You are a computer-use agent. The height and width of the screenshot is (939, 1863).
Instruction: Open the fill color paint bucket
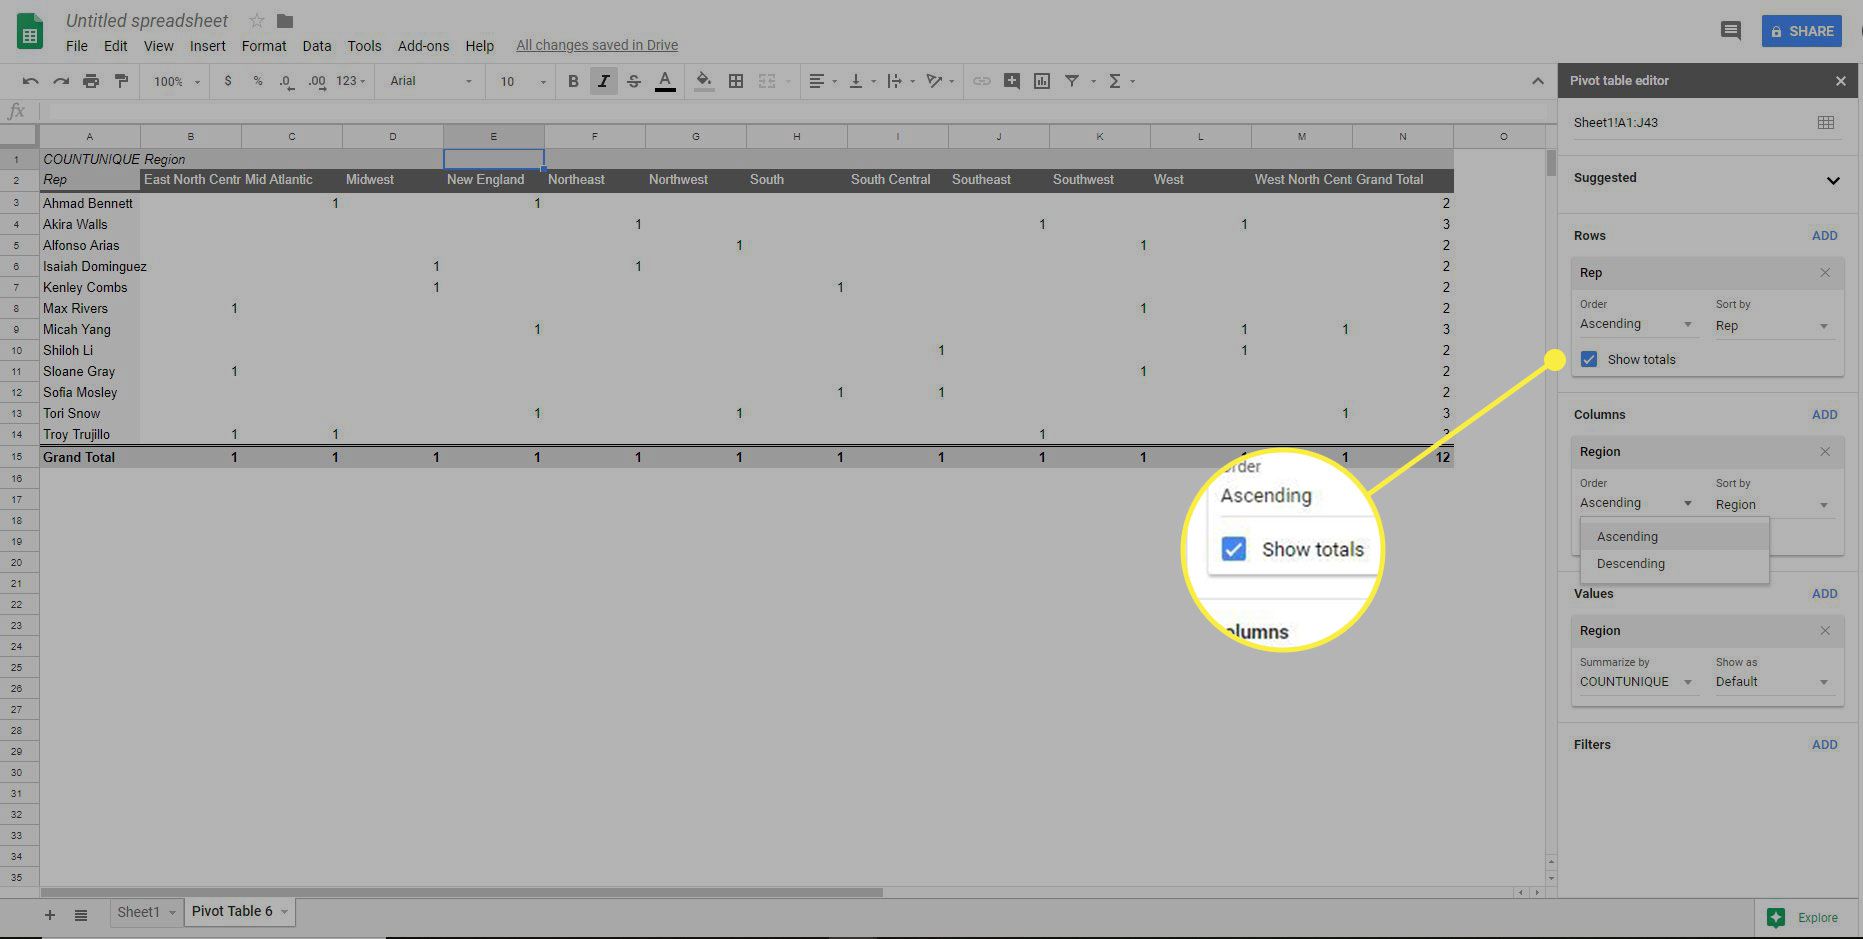[704, 81]
